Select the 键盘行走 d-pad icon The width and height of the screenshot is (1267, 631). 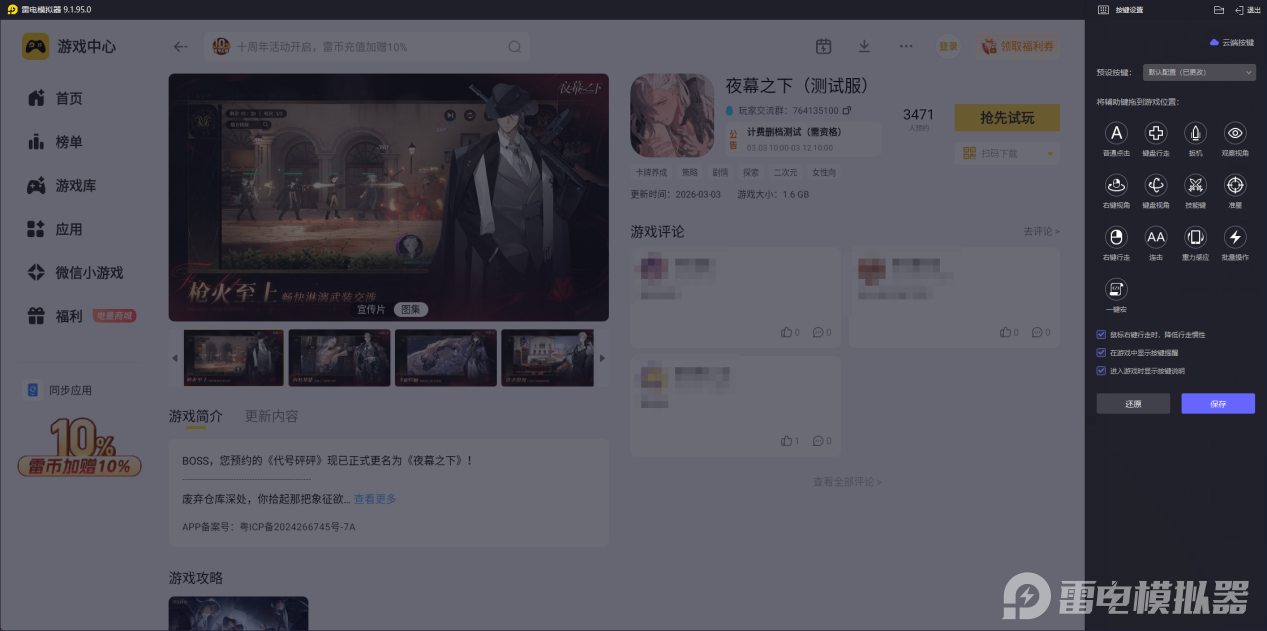pyautogui.click(x=1156, y=133)
